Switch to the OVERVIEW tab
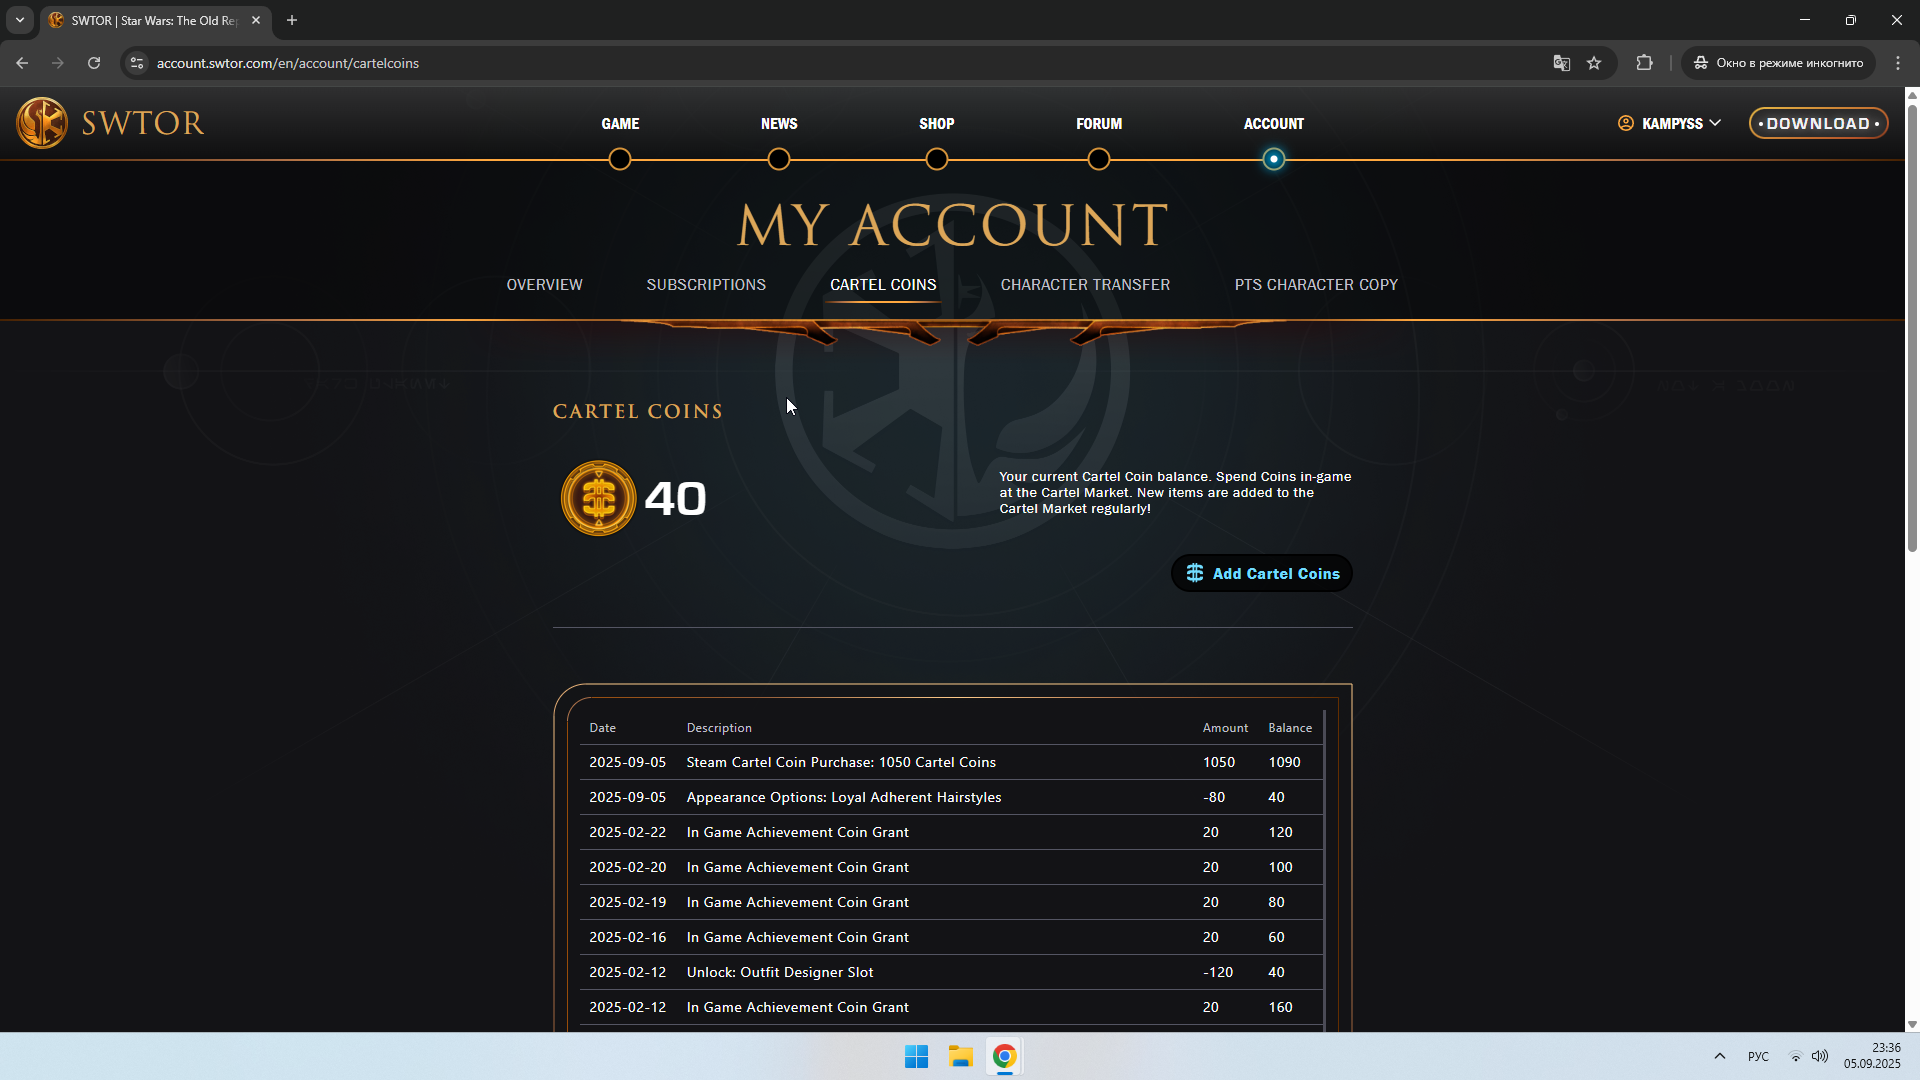 pos(544,285)
